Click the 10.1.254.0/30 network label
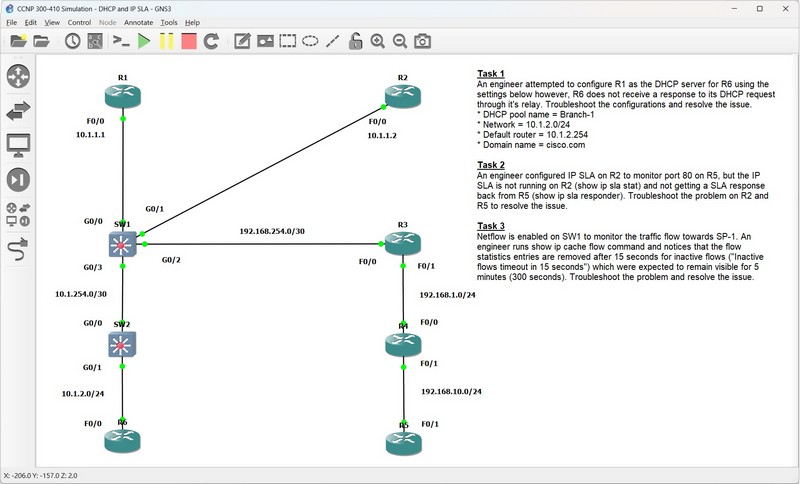800x484 pixels. tap(81, 294)
